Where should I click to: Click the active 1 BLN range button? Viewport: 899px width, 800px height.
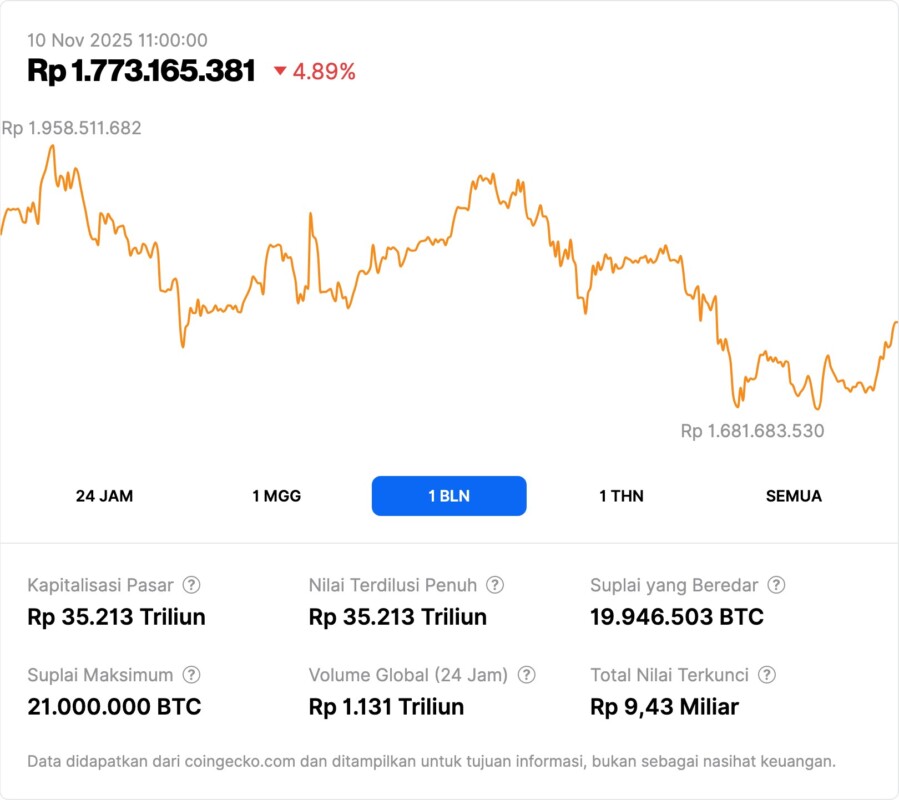[x=448, y=495]
